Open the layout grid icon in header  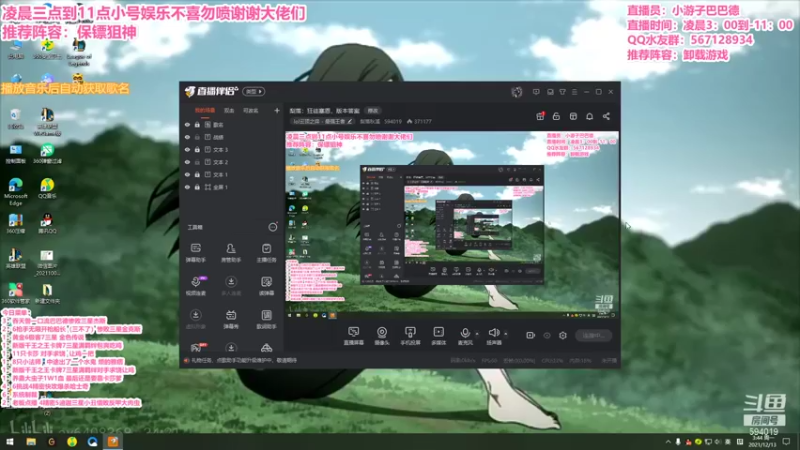[x=573, y=116]
